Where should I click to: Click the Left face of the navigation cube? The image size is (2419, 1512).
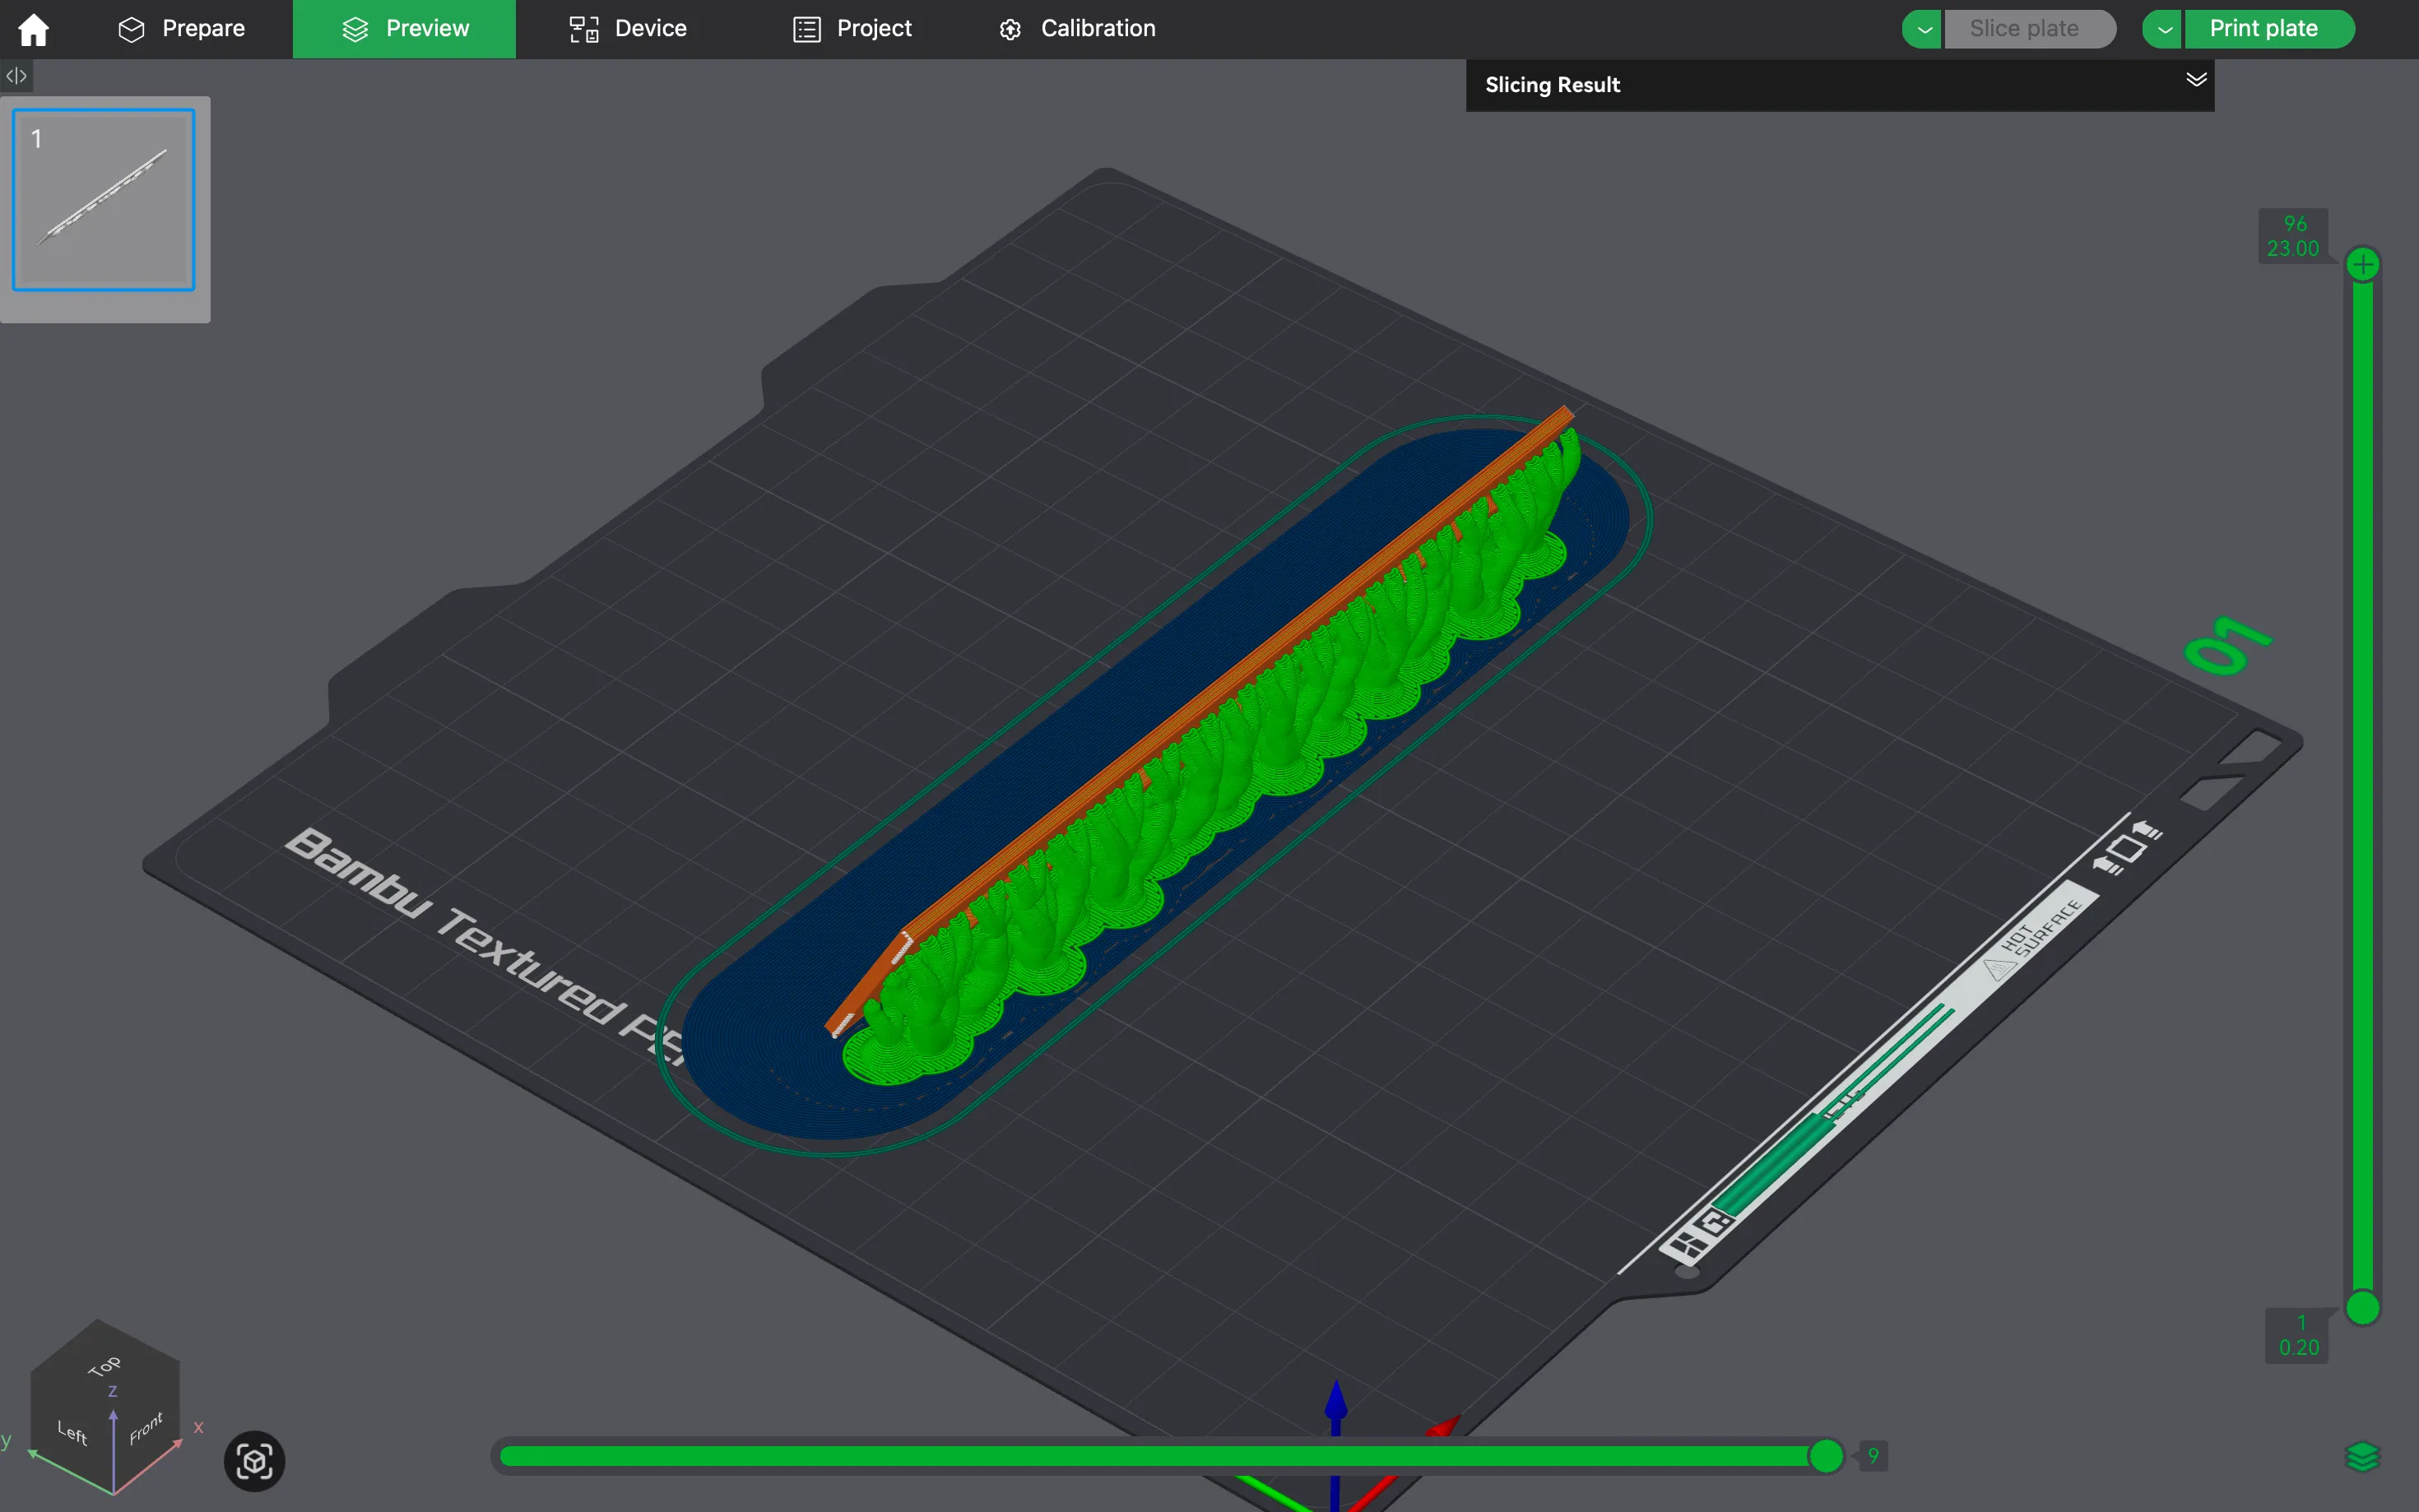point(72,1432)
